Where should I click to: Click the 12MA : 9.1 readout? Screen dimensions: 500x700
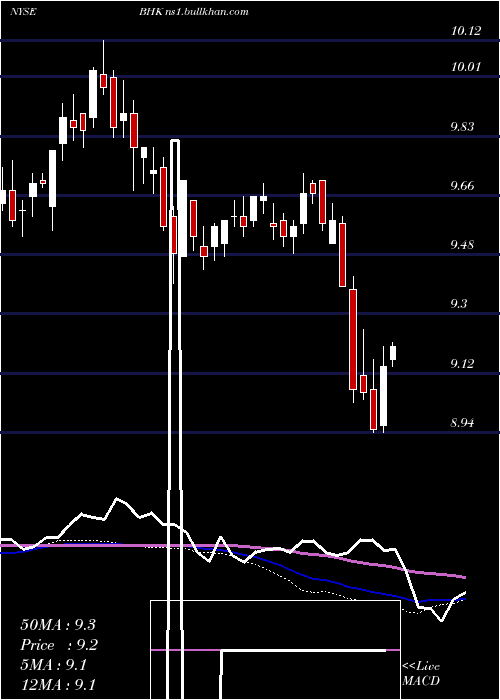tap(58, 685)
